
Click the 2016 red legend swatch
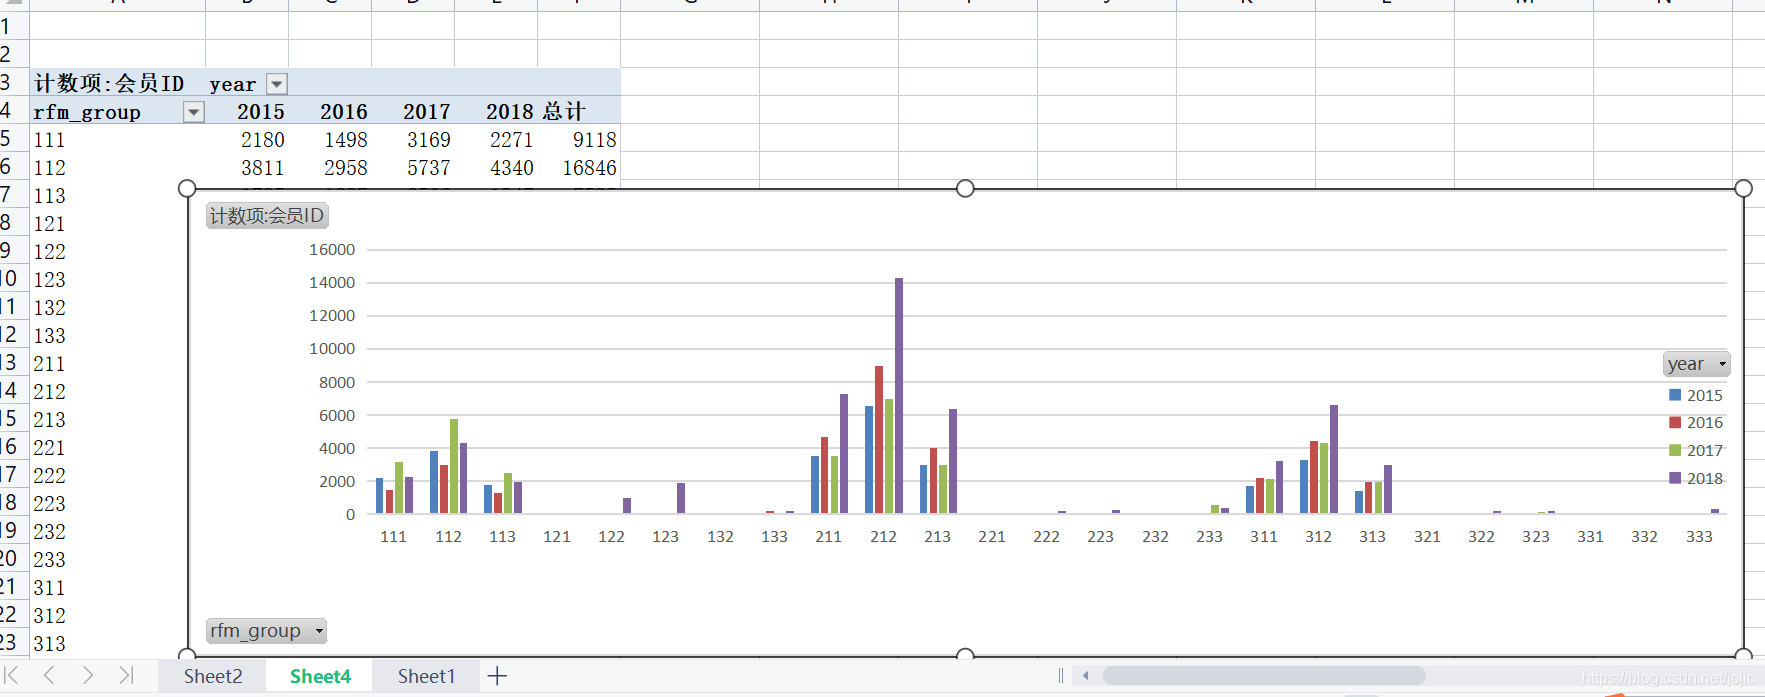pyautogui.click(x=1675, y=422)
